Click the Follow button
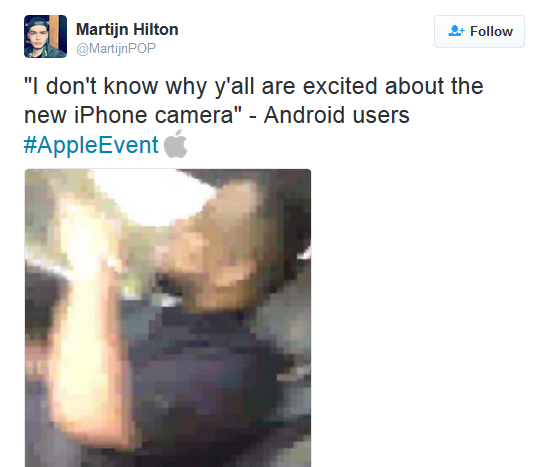The image size is (550, 467). click(479, 31)
